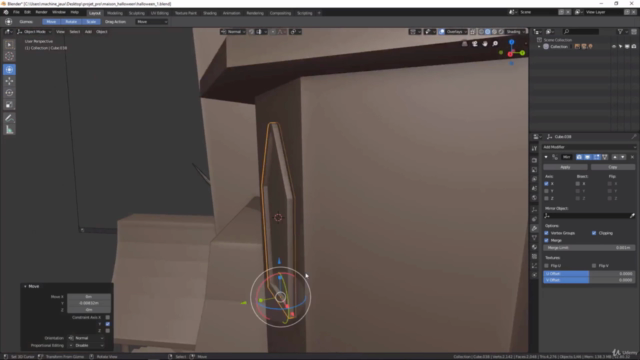Image resolution: width=640 pixels, height=360 pixels.
Task: Click the zoom magnifier icon in viewport
Action: point(495,44)
